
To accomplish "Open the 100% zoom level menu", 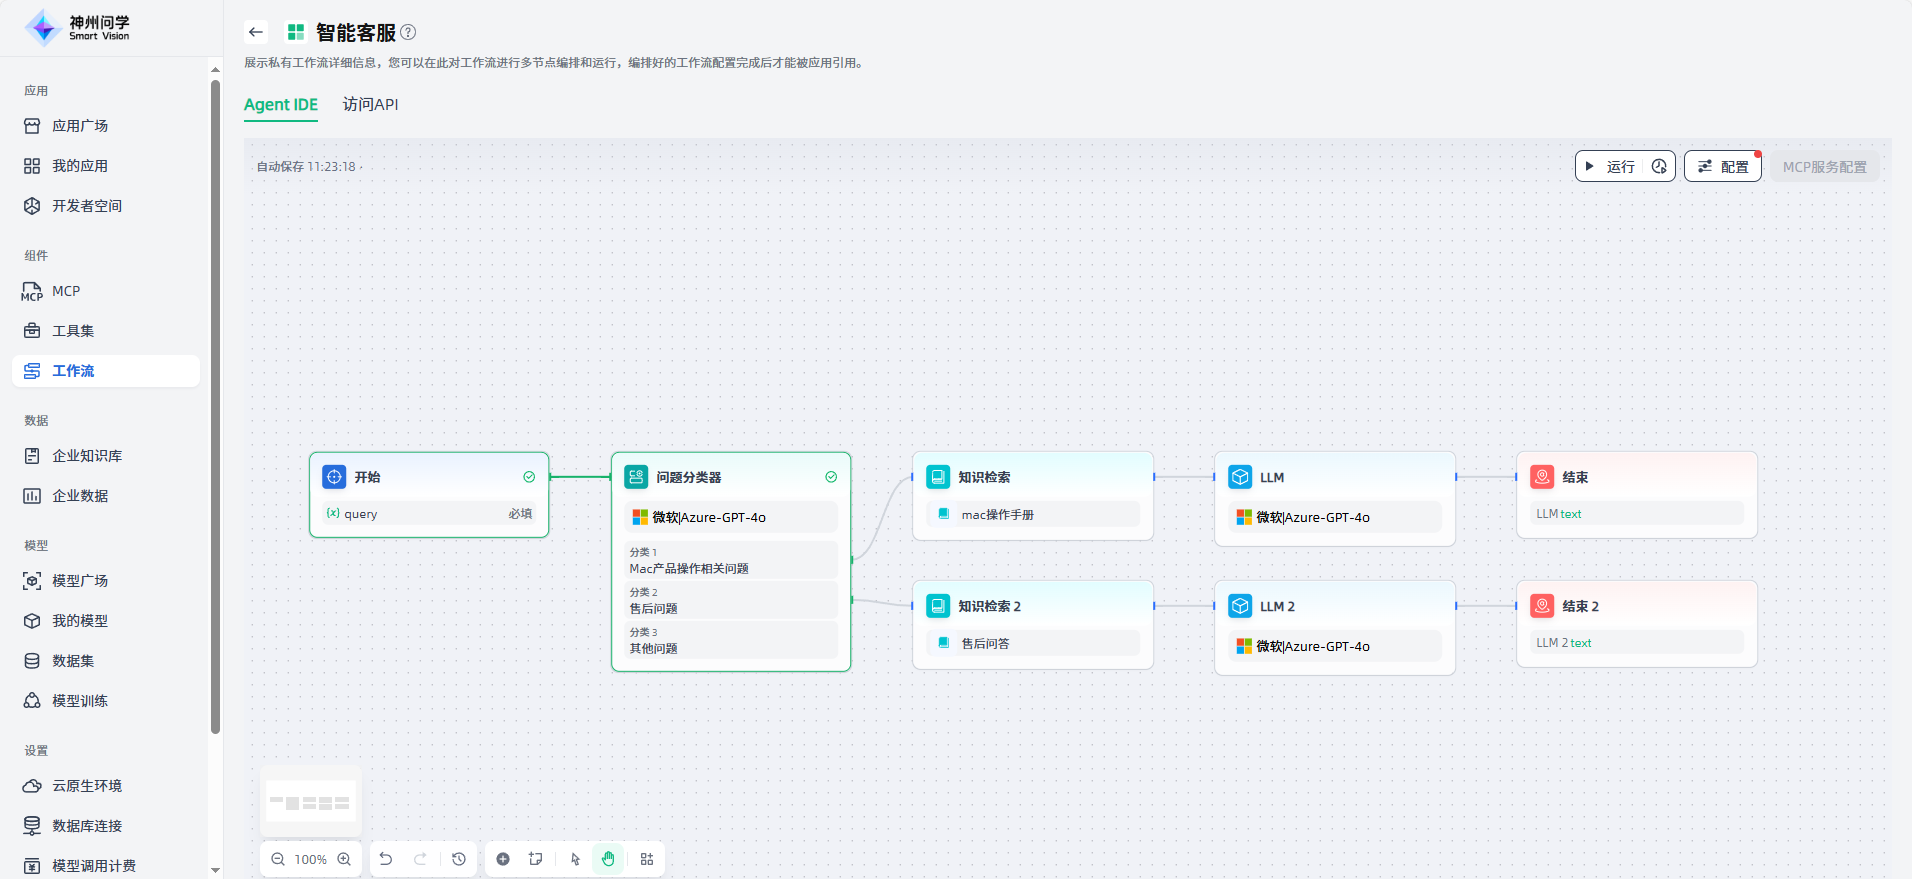I will [x=311, y=859].
